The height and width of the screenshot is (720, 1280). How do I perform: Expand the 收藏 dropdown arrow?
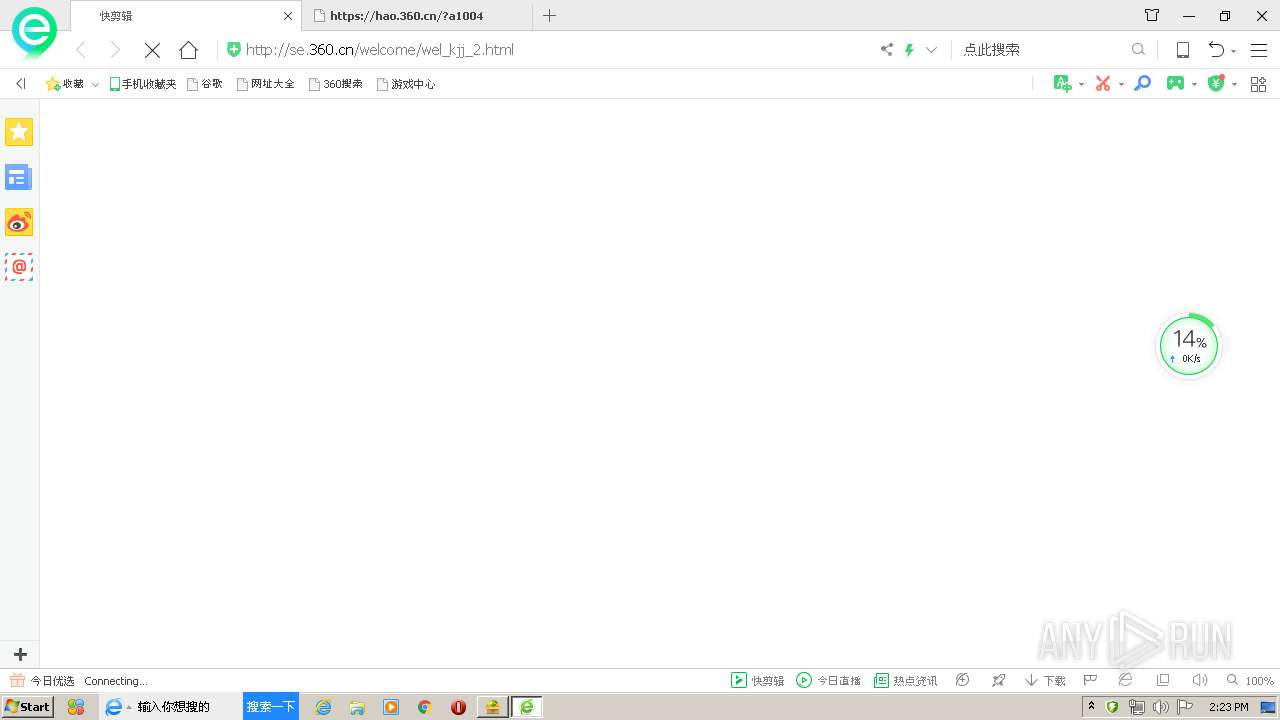point(95,84)
